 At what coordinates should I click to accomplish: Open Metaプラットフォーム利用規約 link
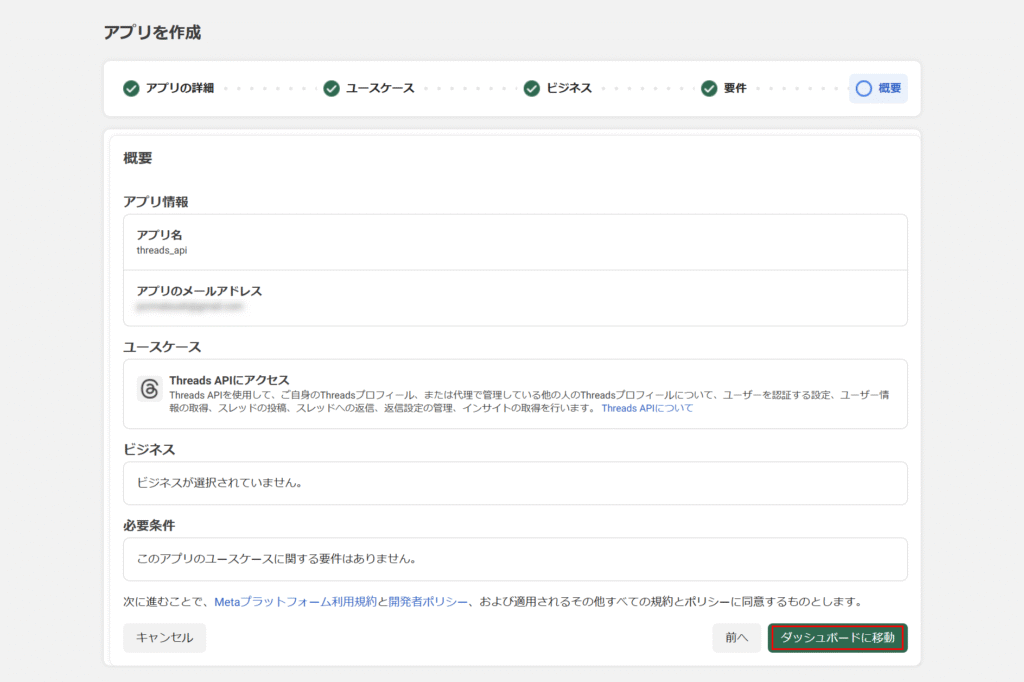(x=295, y=602)
